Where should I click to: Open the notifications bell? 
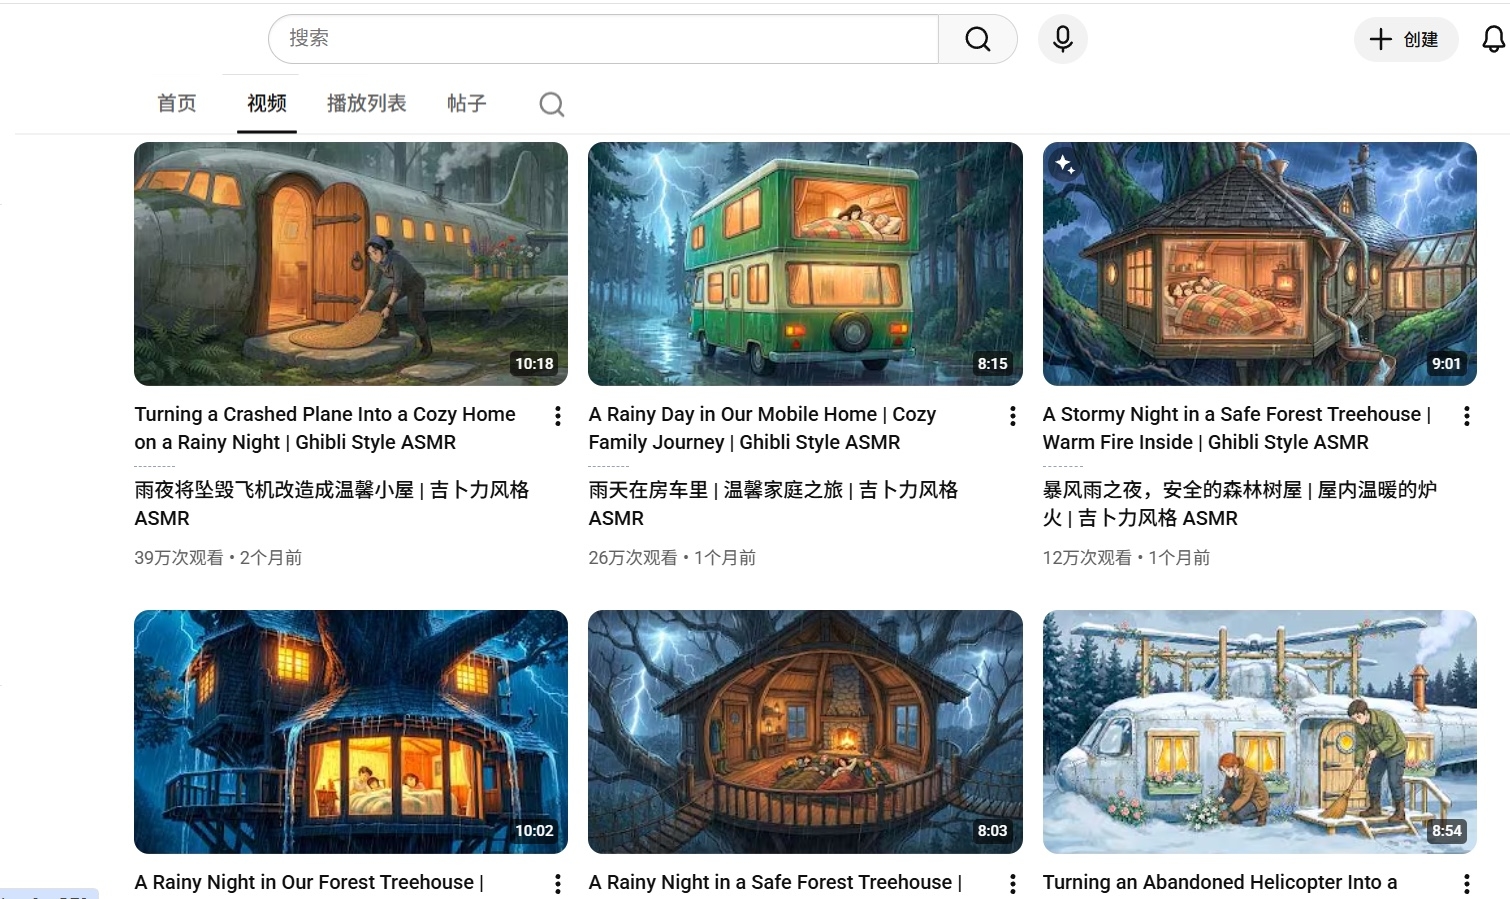pyautogui.click(x=1493, y=39)
